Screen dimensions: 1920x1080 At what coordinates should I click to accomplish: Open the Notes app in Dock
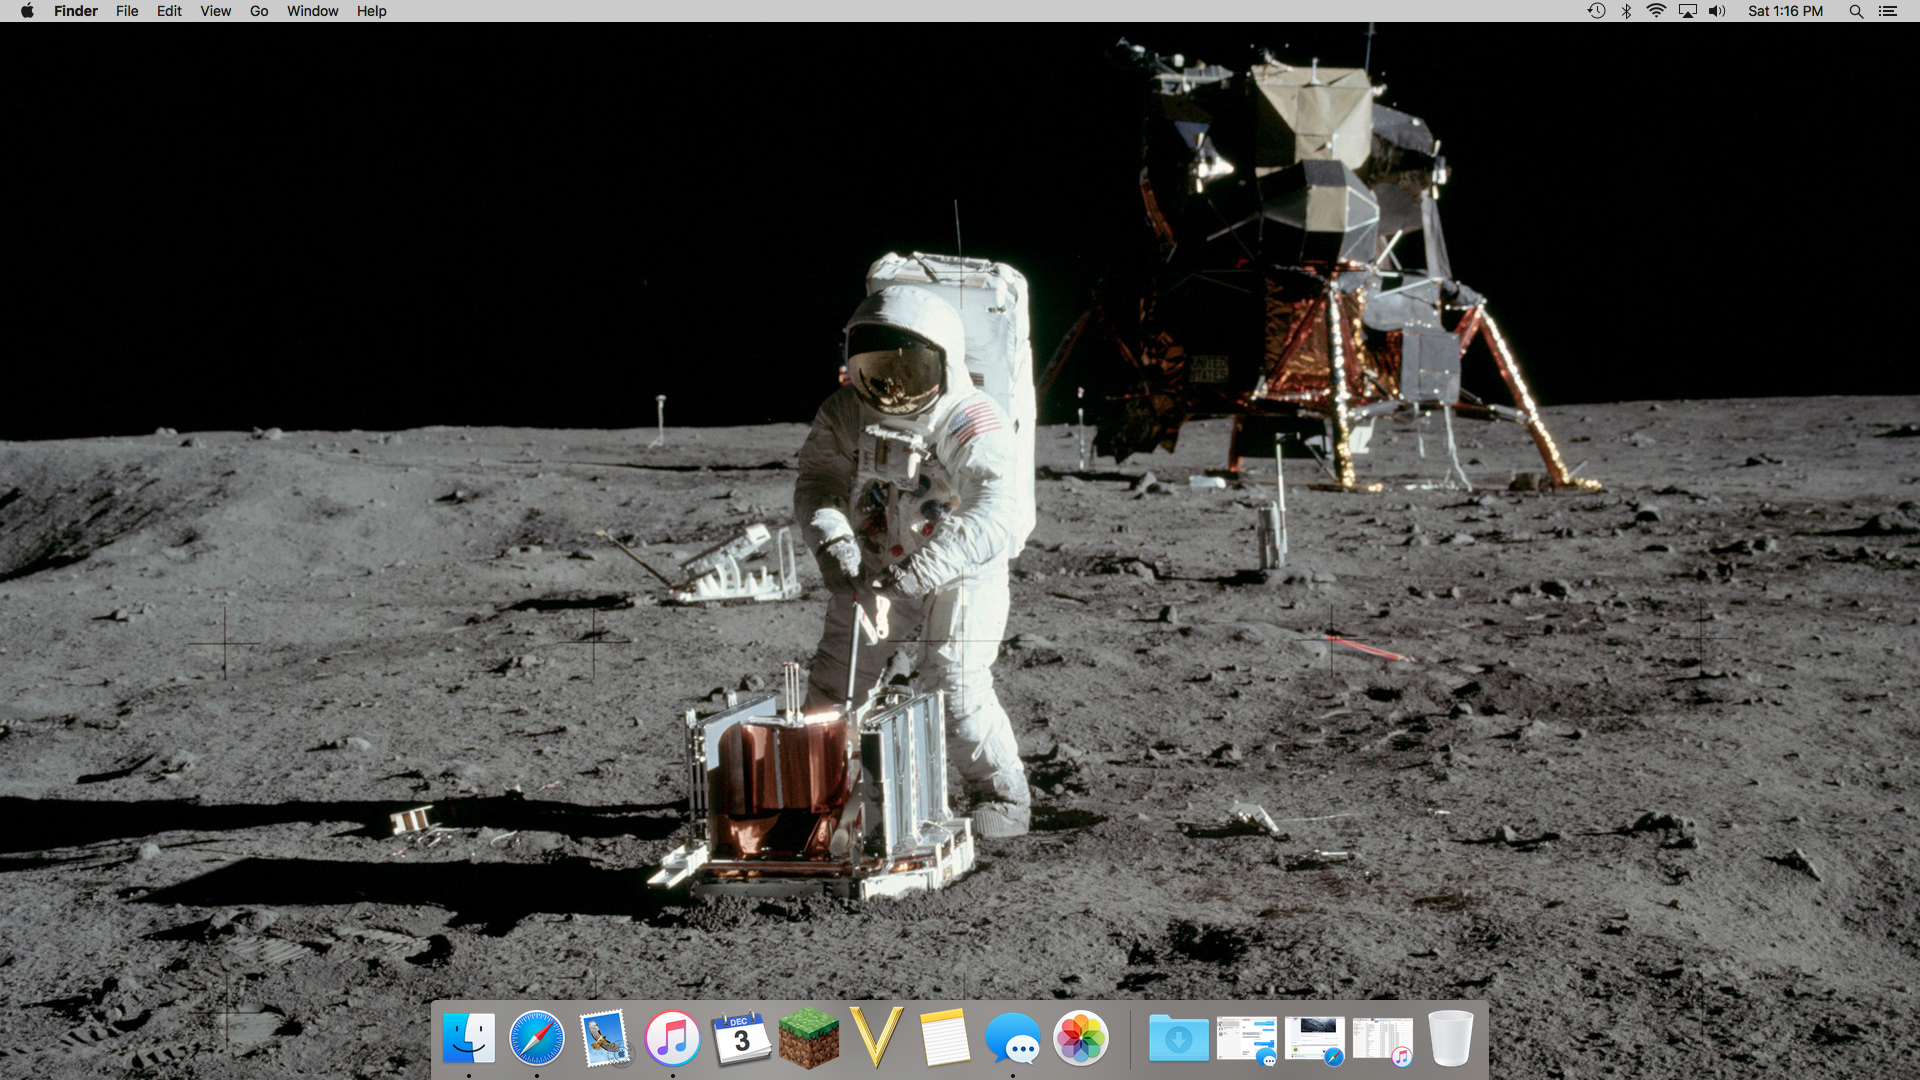coord(945,1038)
